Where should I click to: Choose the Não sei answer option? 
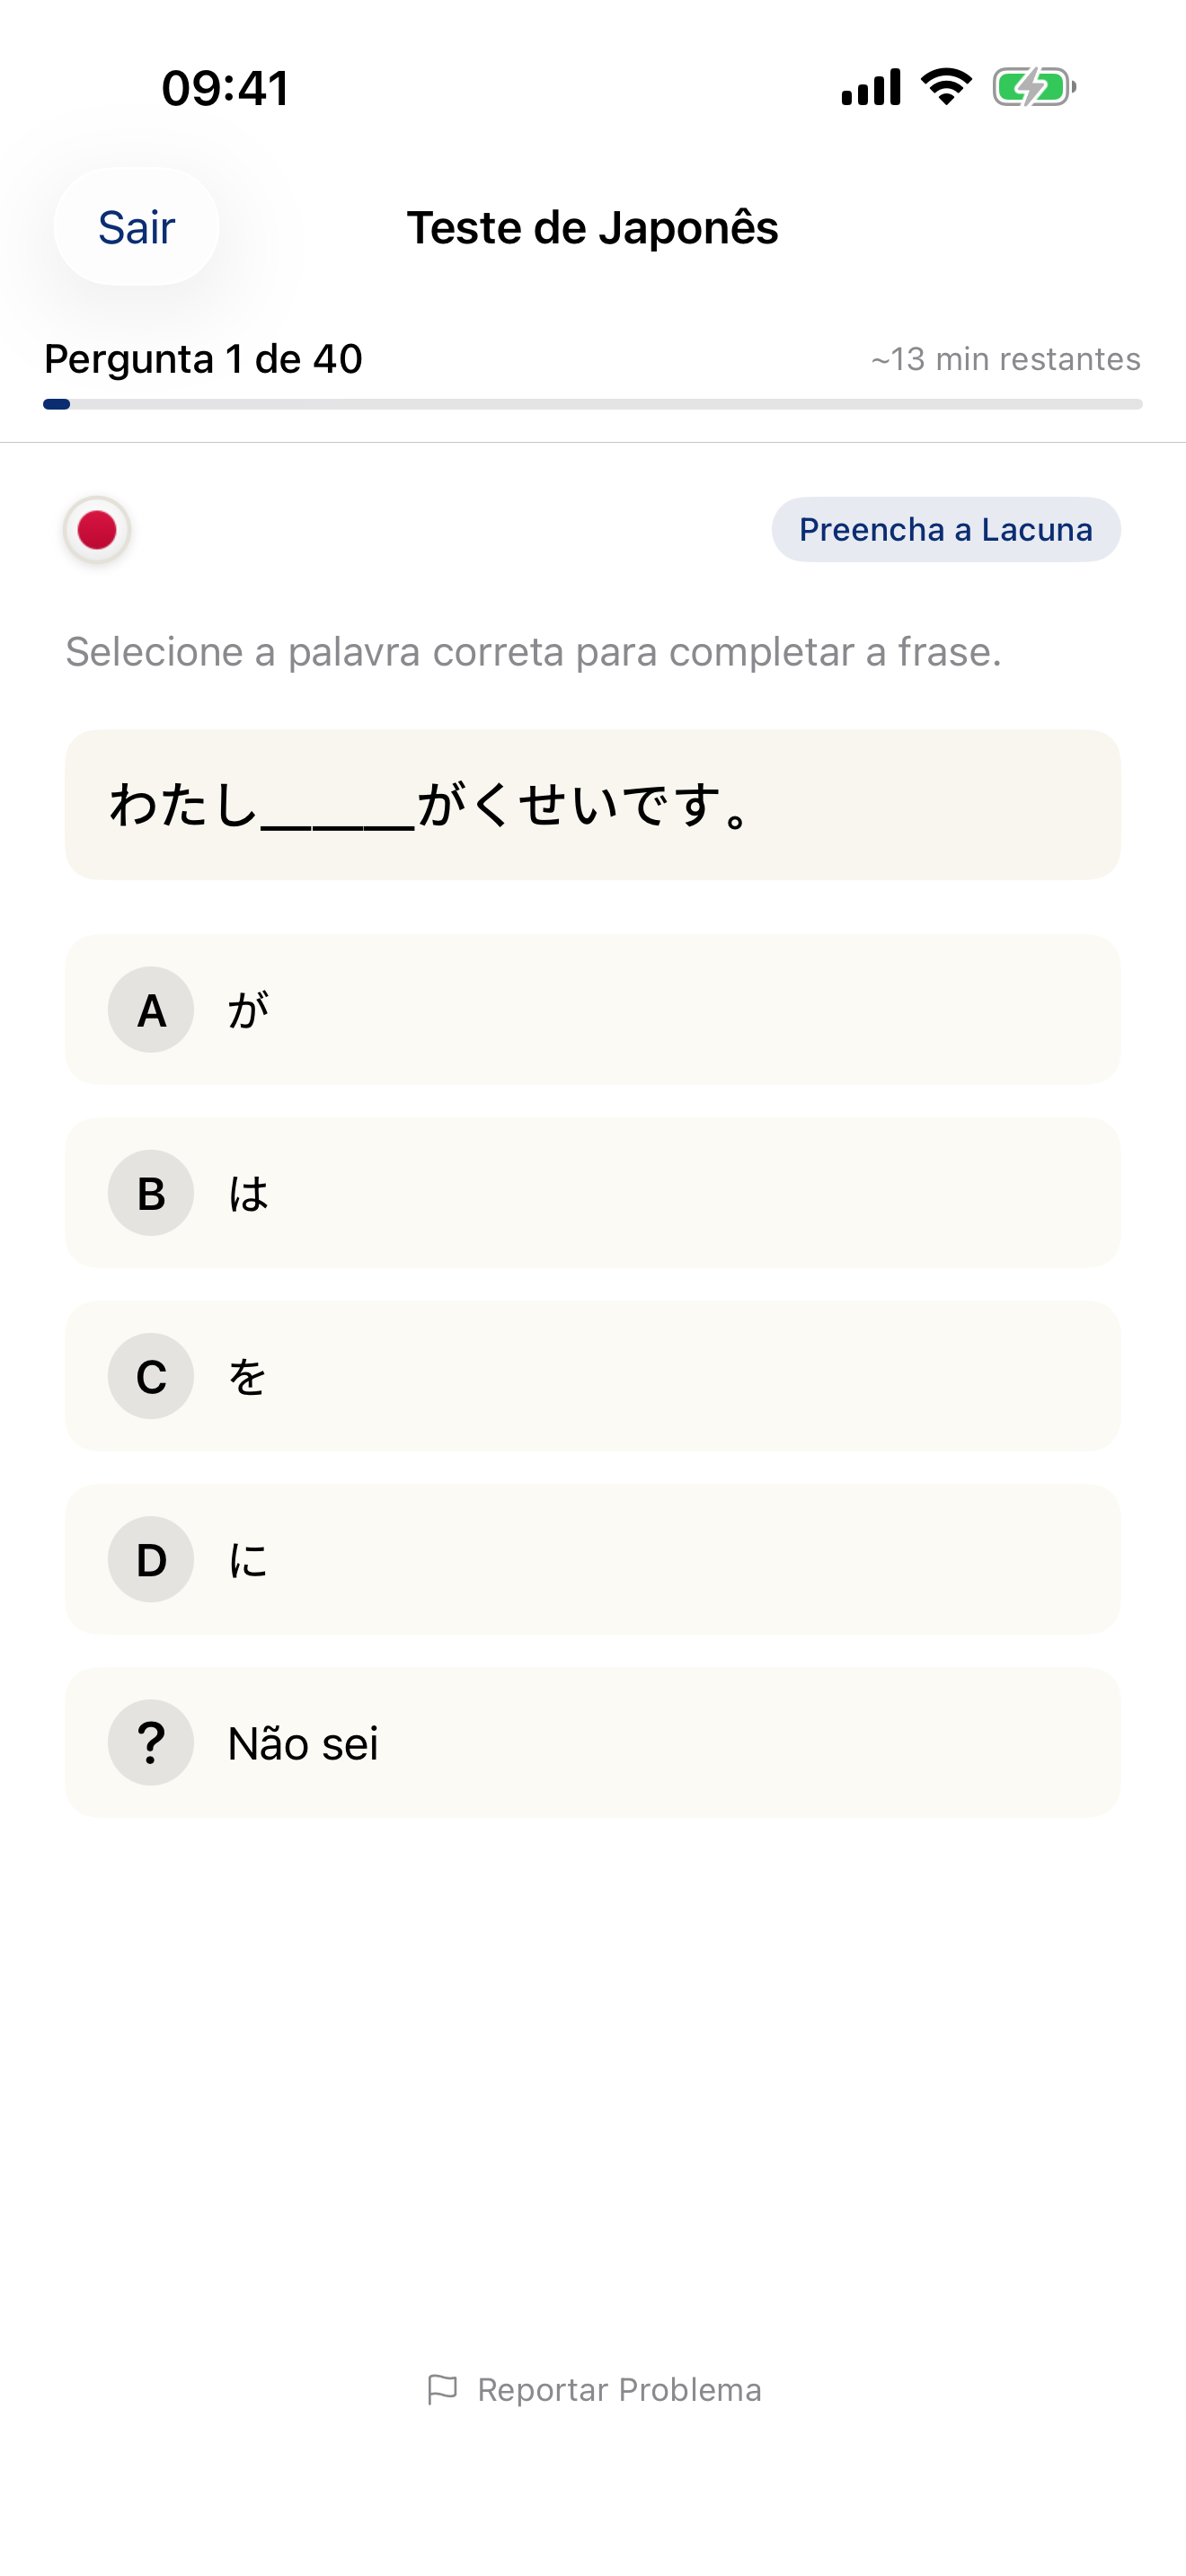point(592,1742)
